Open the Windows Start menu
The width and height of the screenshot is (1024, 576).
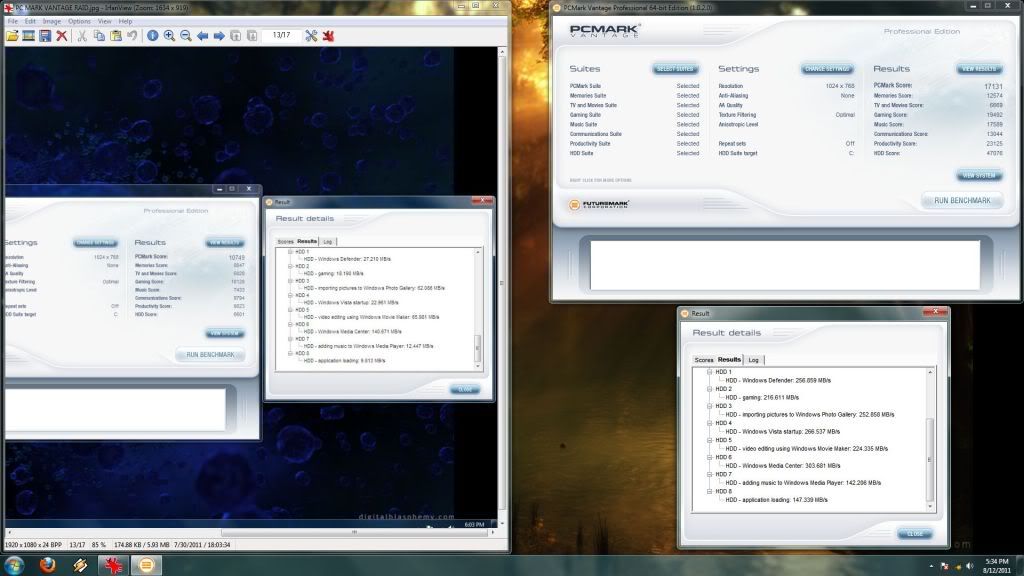click(x=14, y=565)
